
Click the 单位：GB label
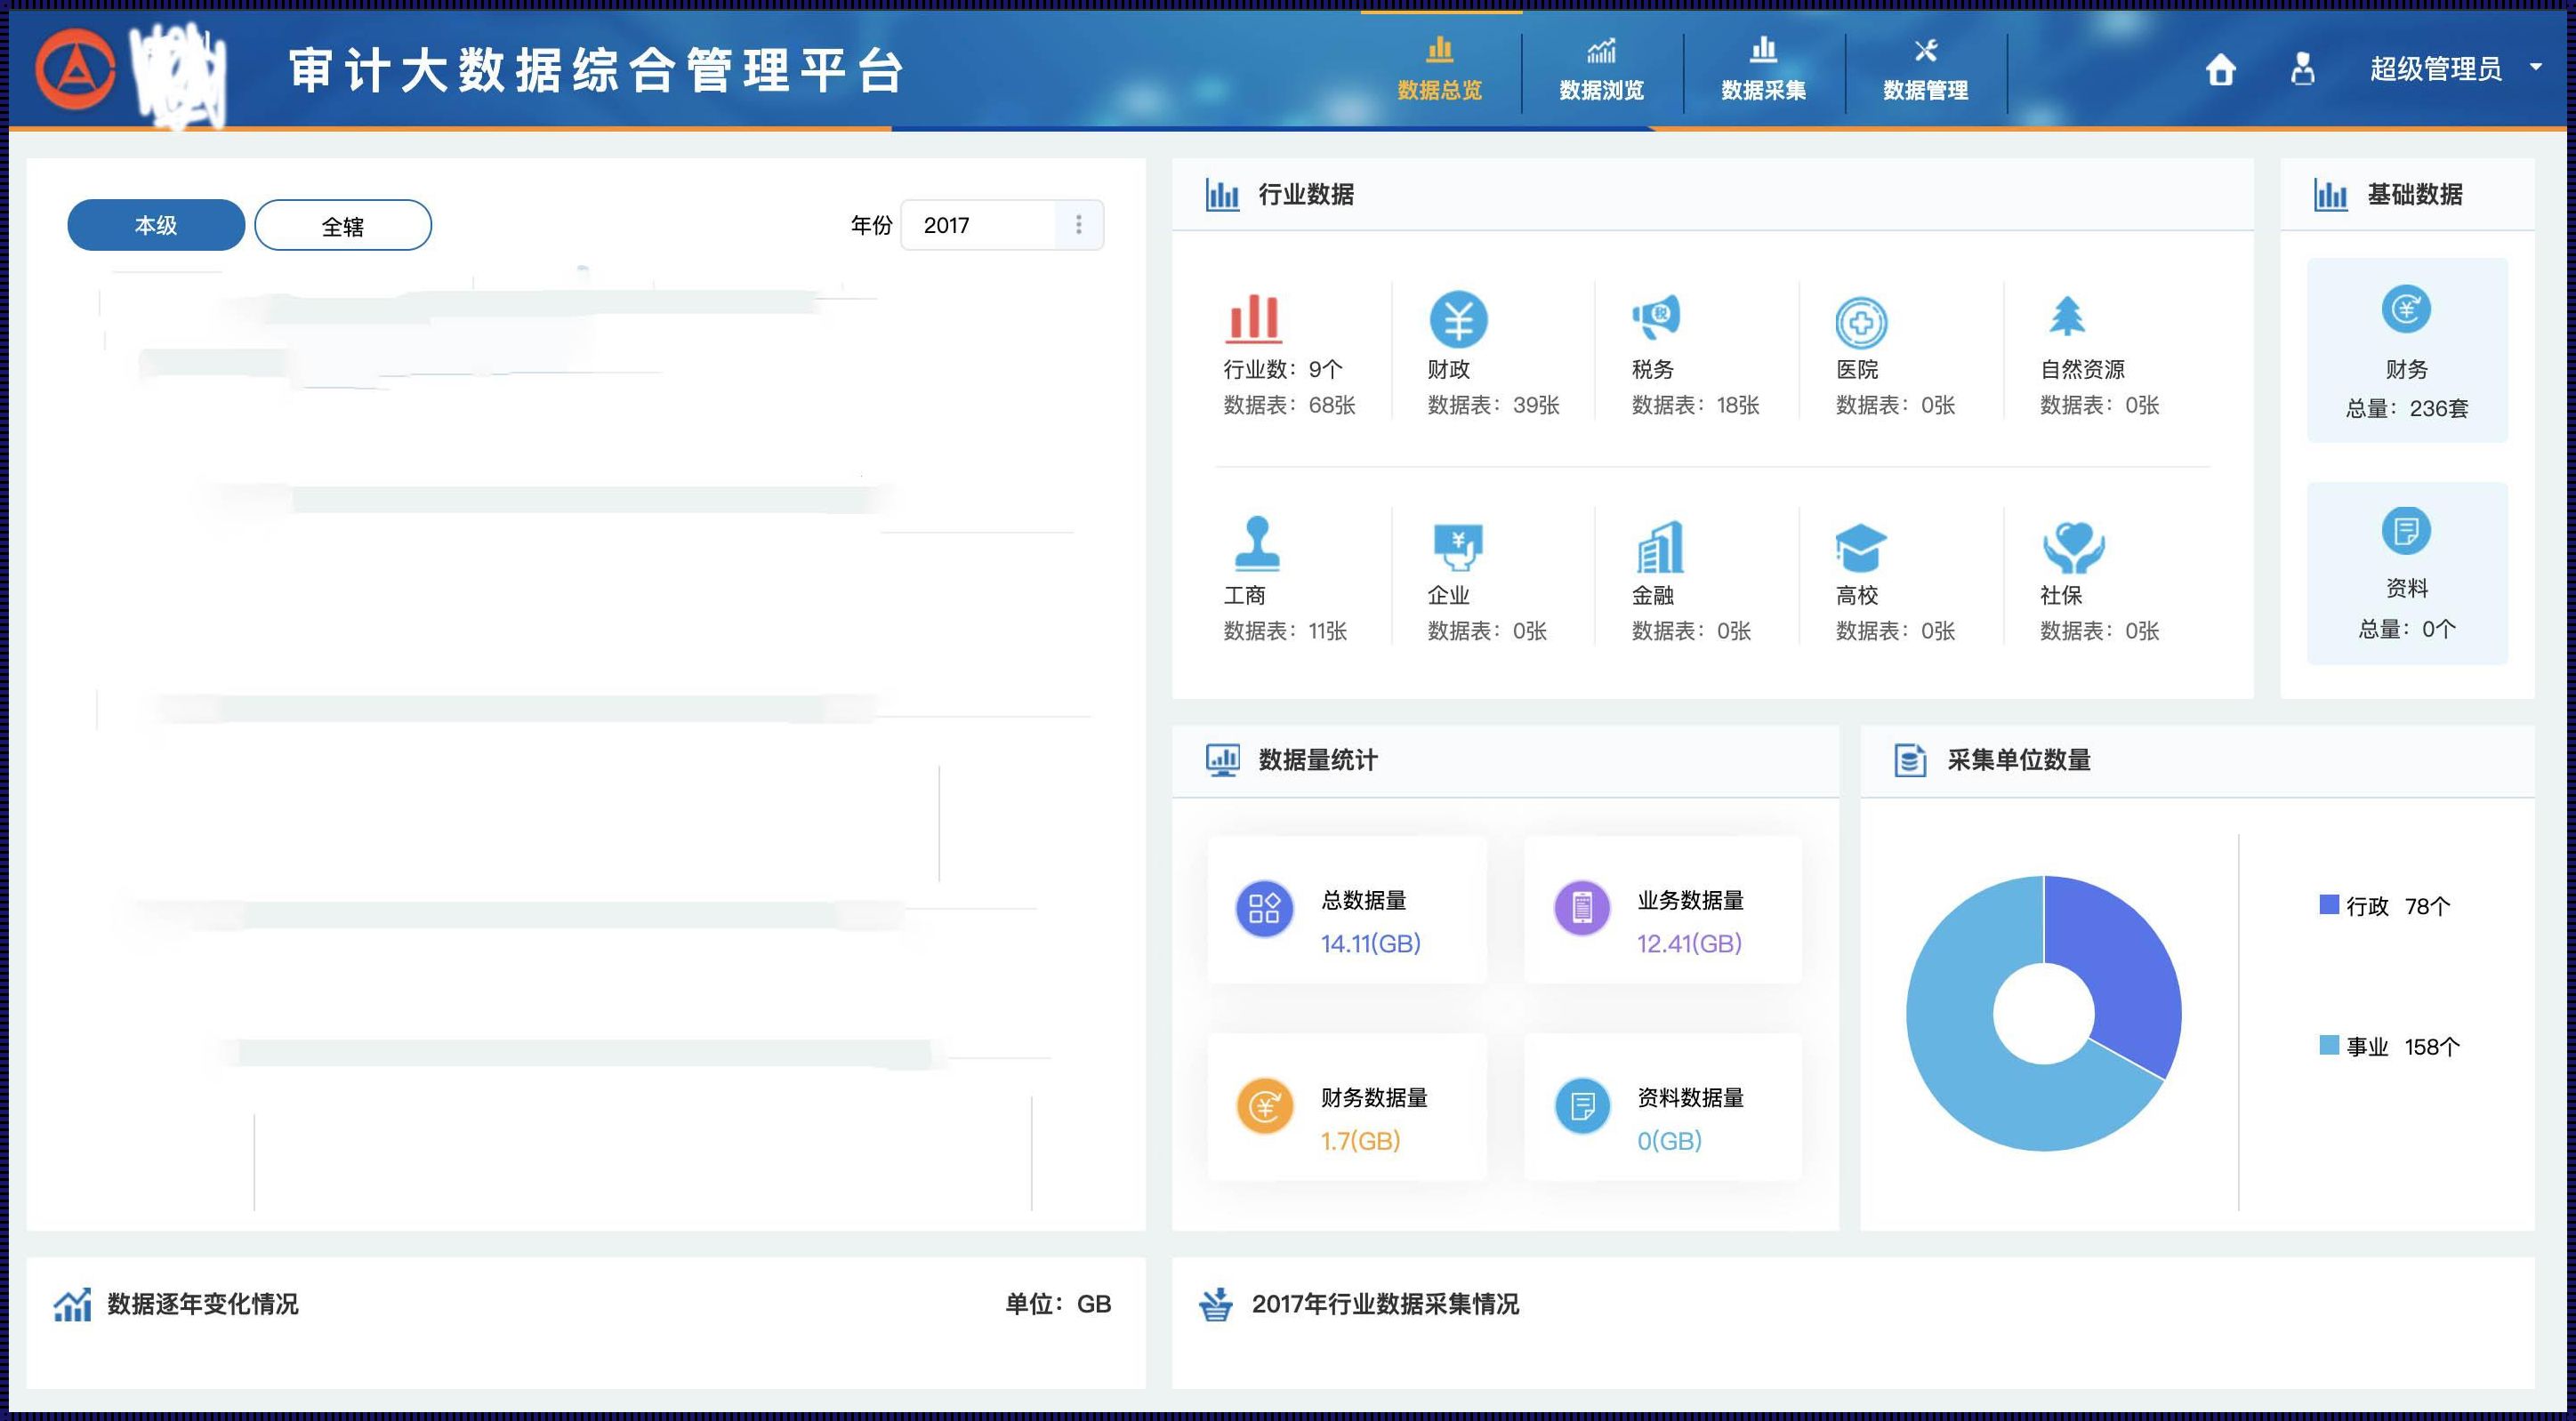tap(1058, 1304)
